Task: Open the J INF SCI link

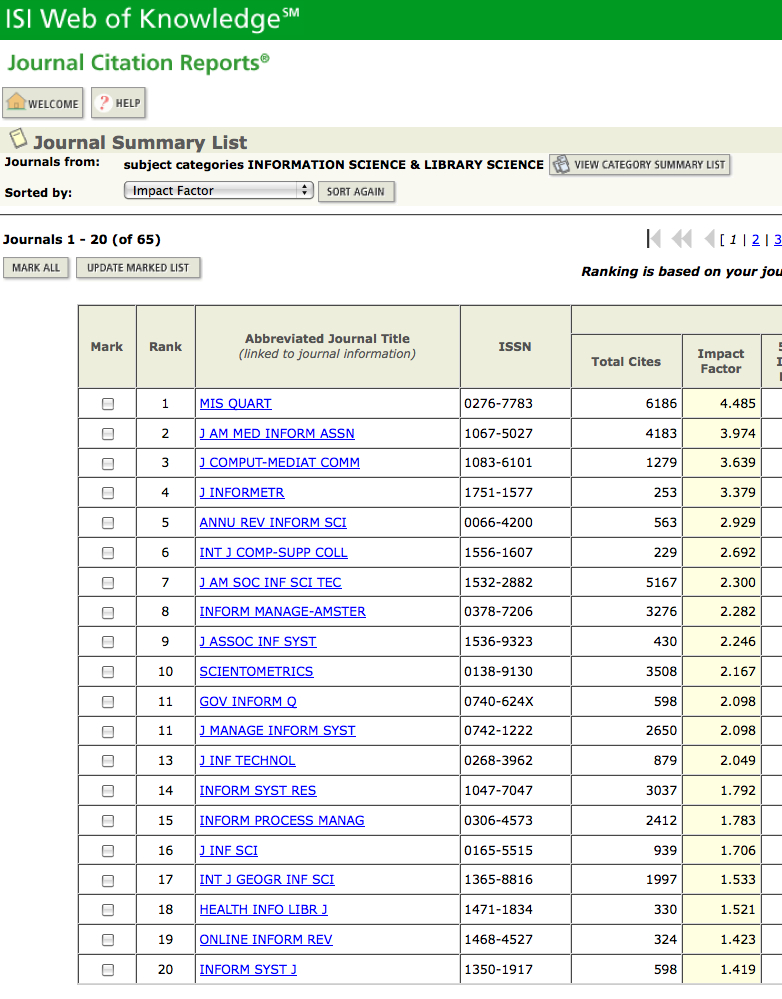Action: point(228,851)
